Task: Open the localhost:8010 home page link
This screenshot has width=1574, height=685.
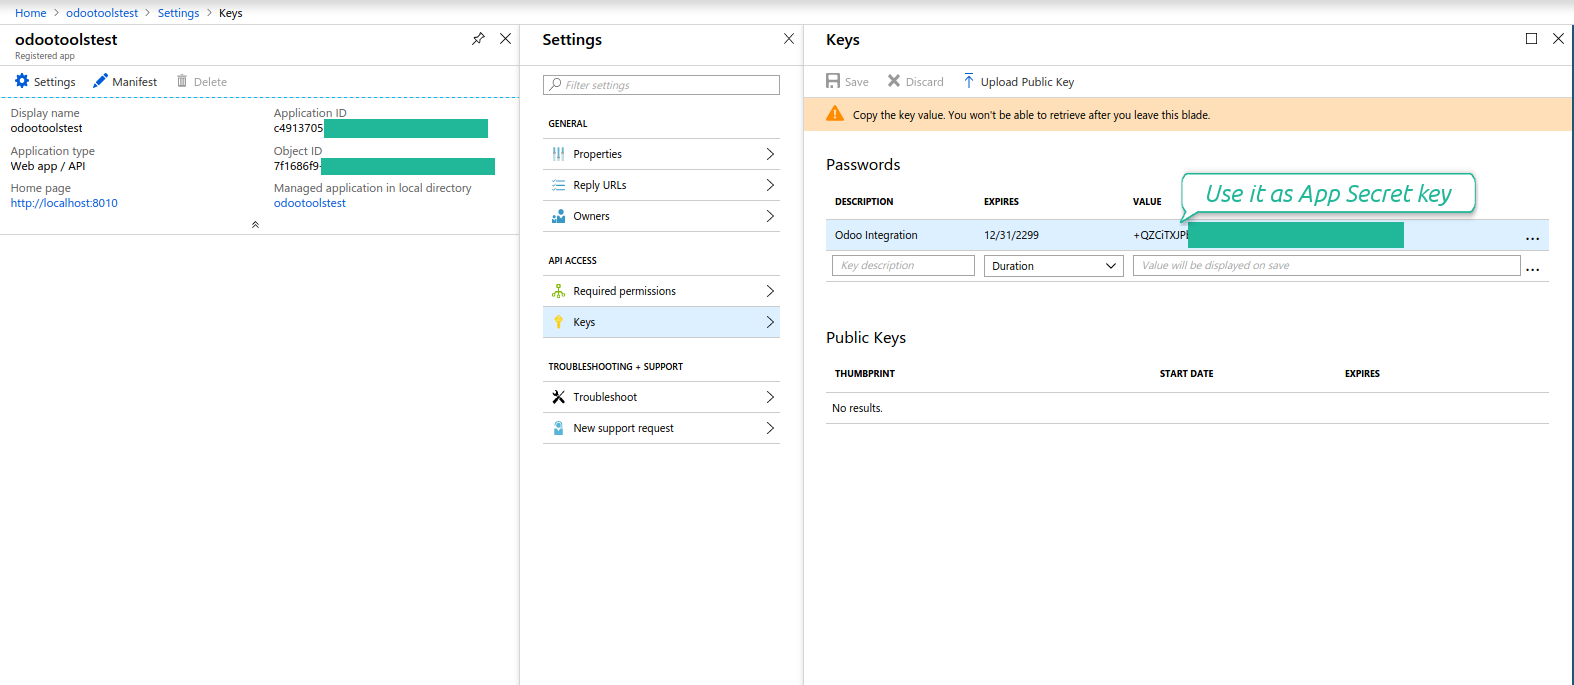Action: coord(64,203)
